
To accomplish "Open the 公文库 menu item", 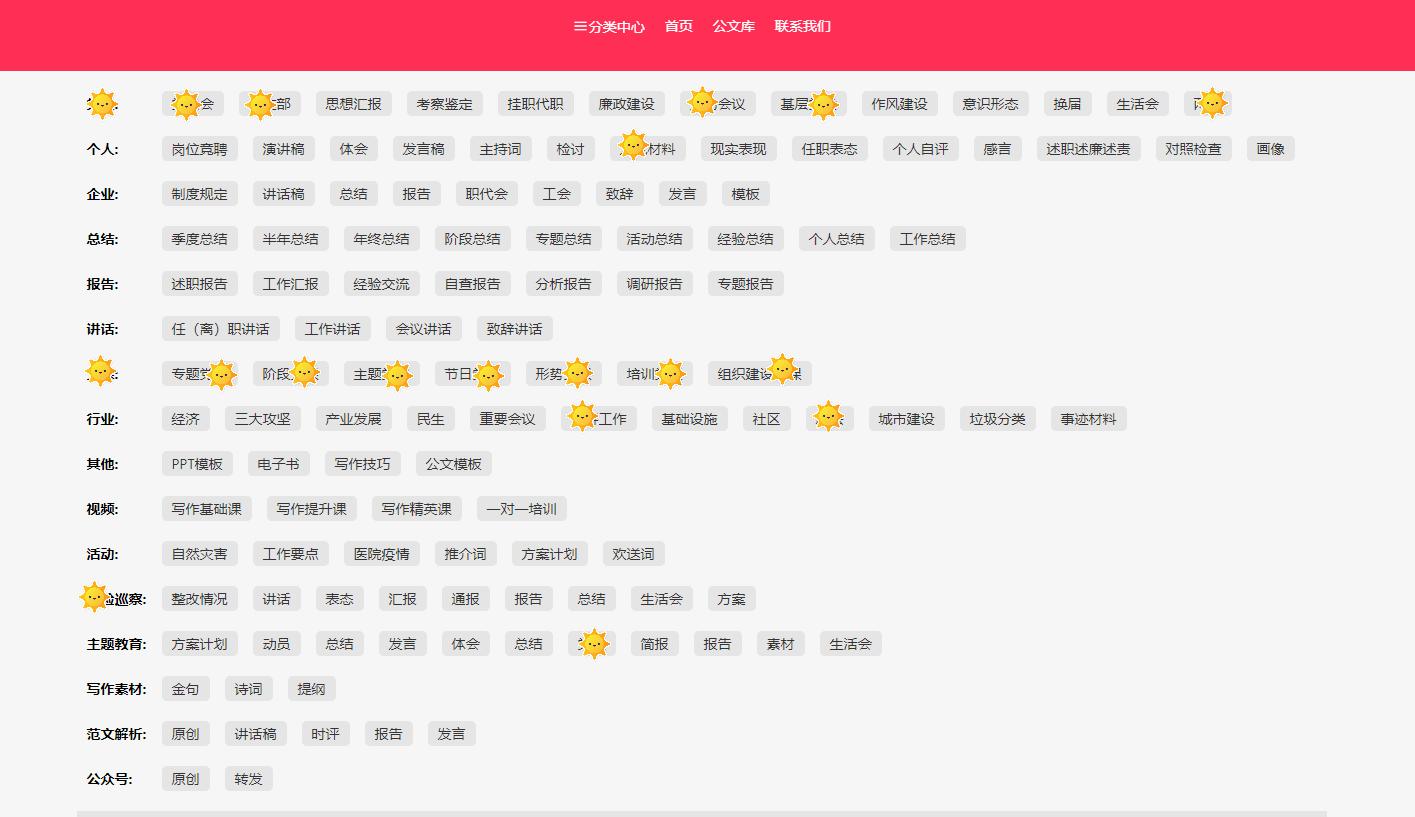I will click(x=735, y=26).
